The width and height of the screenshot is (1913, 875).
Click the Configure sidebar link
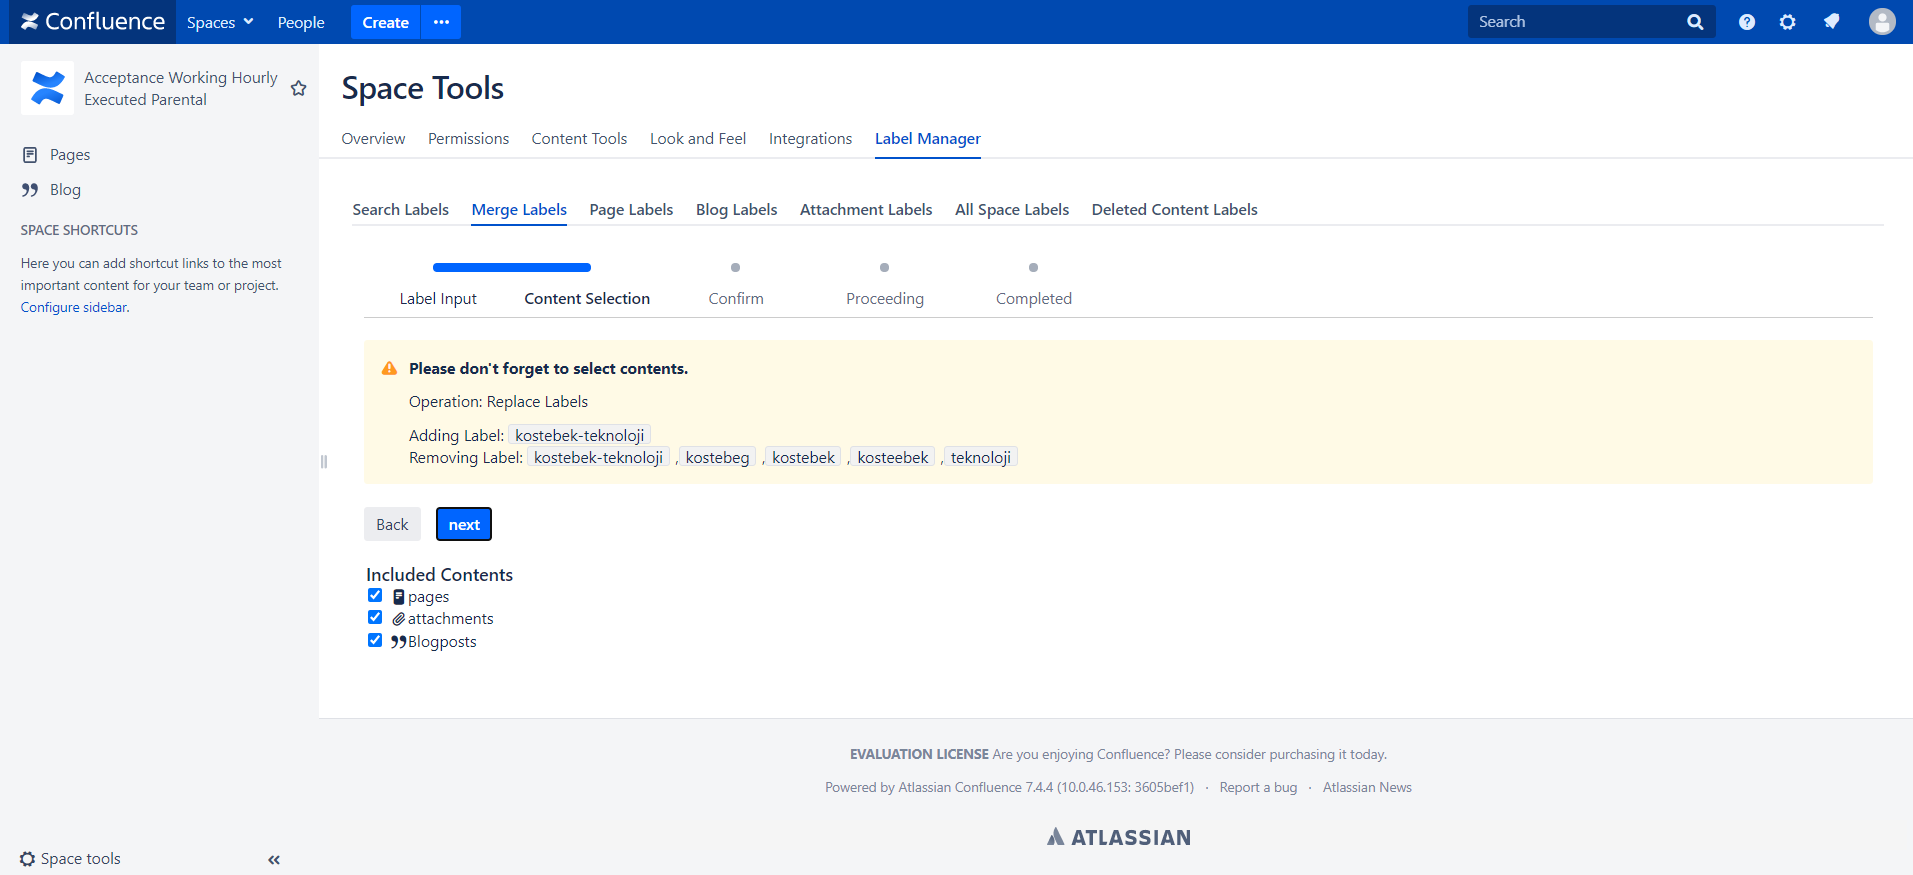click(74, 308)
